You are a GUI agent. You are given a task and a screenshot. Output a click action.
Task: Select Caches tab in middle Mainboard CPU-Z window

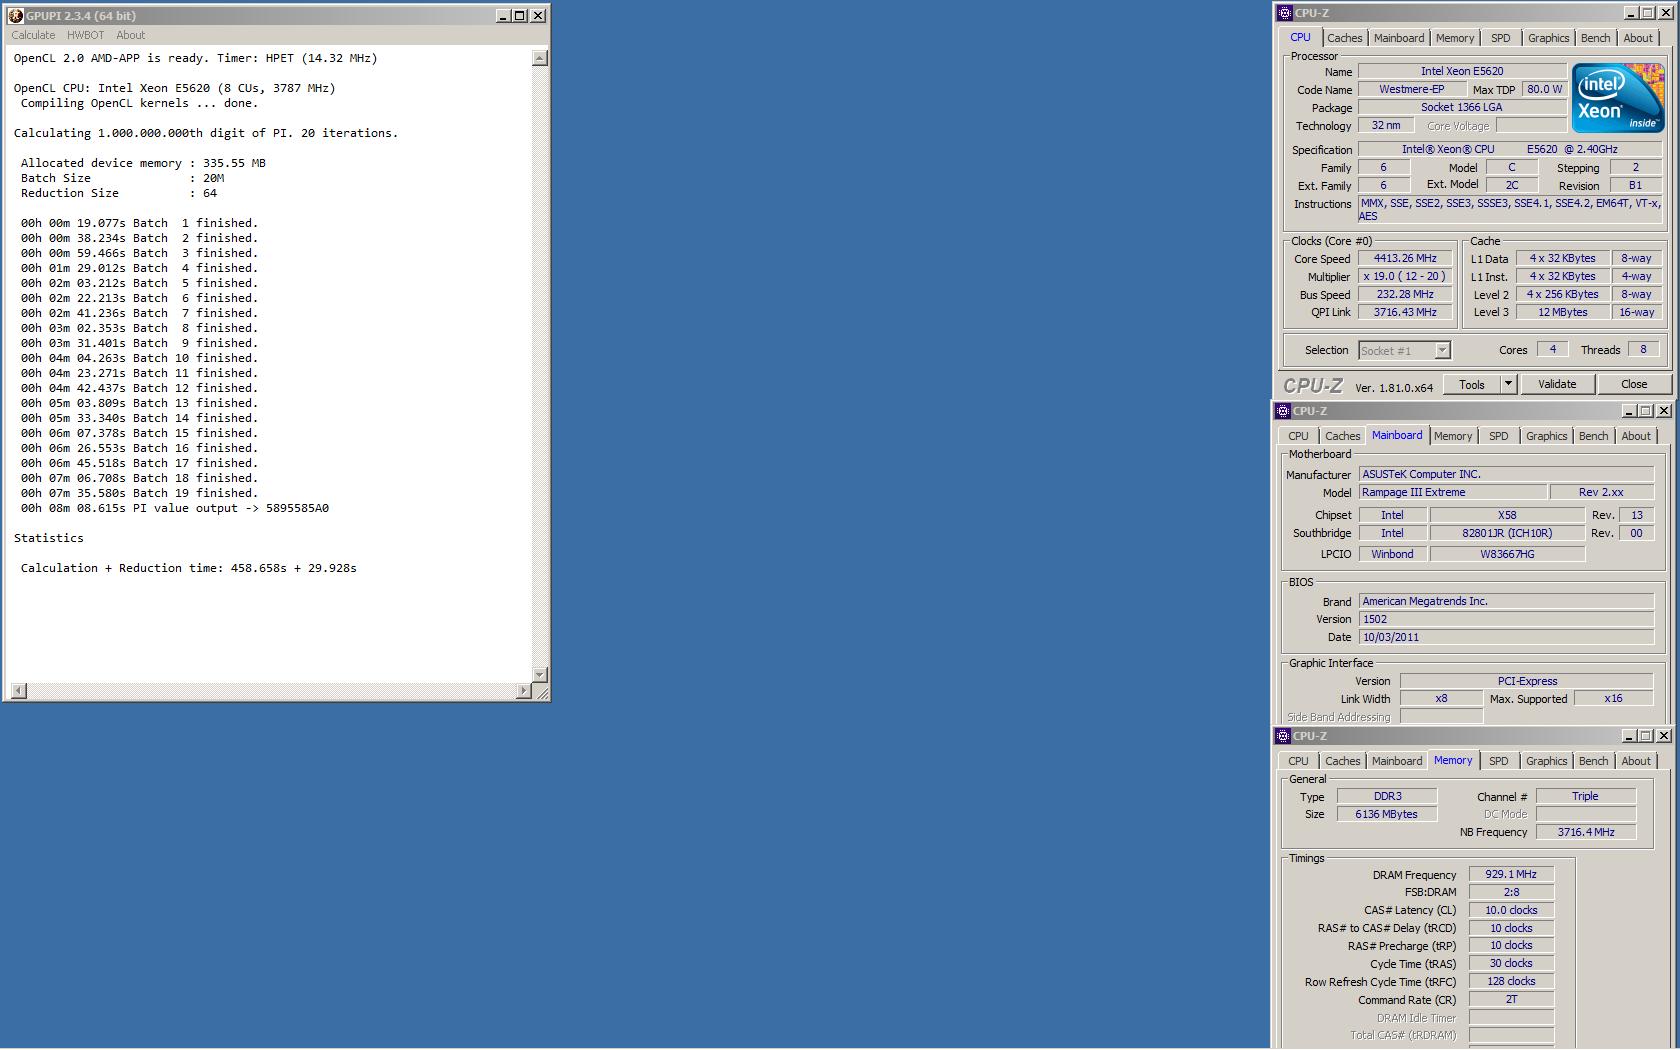pos(1342,436)
